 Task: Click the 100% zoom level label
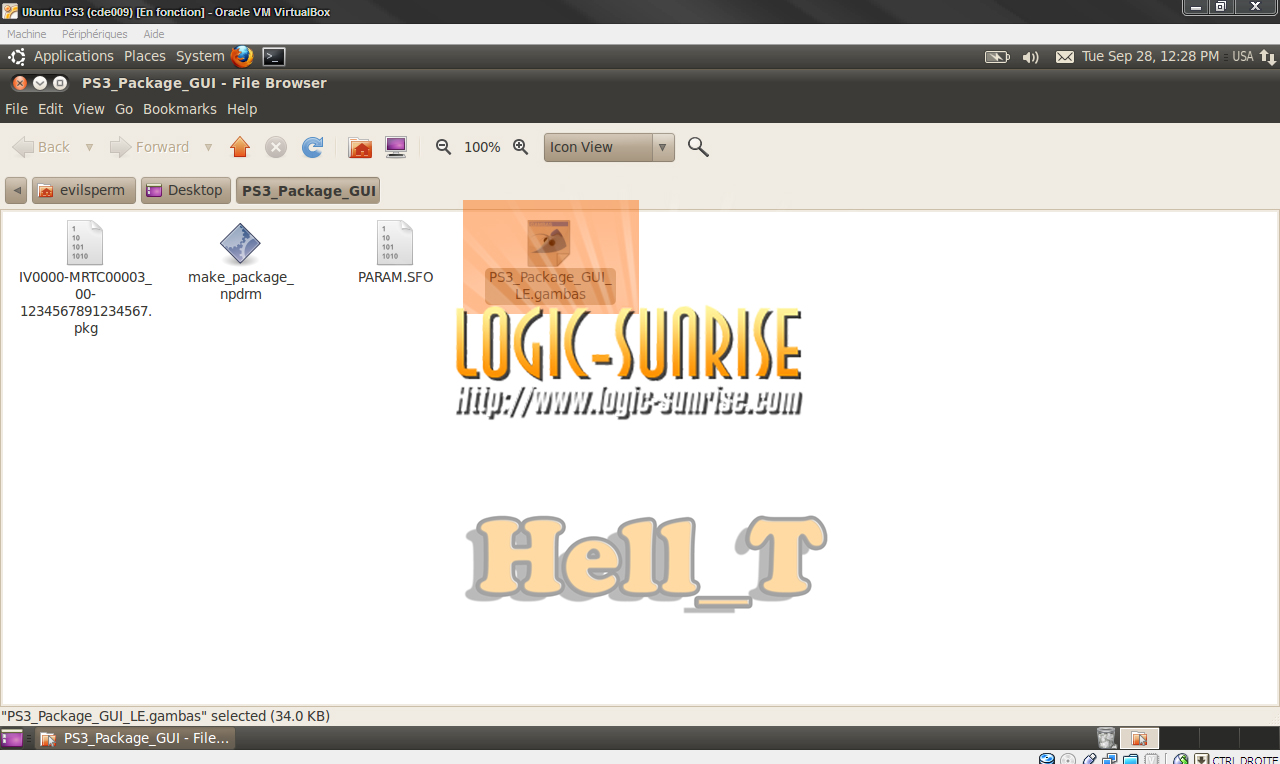(x=482, y=147)
